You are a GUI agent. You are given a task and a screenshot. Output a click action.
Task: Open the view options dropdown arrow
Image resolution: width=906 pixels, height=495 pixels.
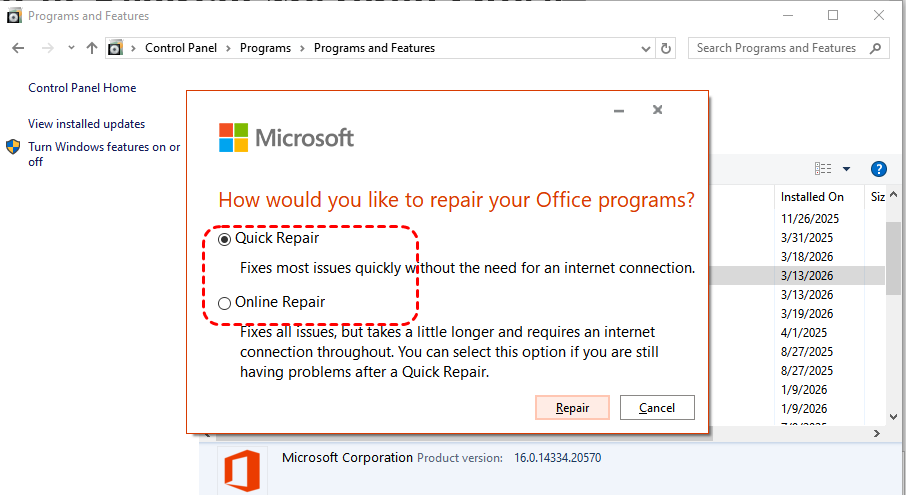tap(846, 169)
